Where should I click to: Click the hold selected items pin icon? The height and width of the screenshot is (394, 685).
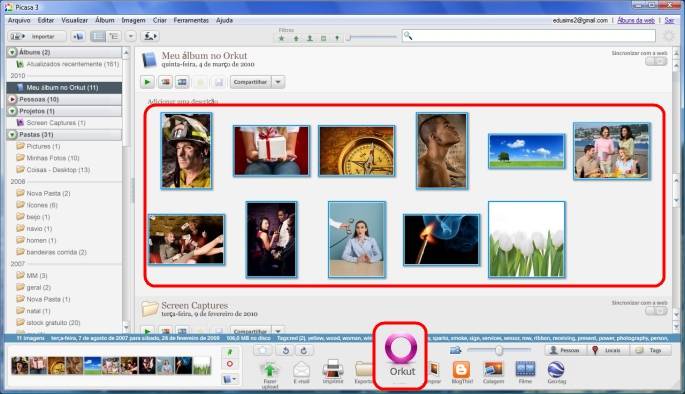point(230,352)
